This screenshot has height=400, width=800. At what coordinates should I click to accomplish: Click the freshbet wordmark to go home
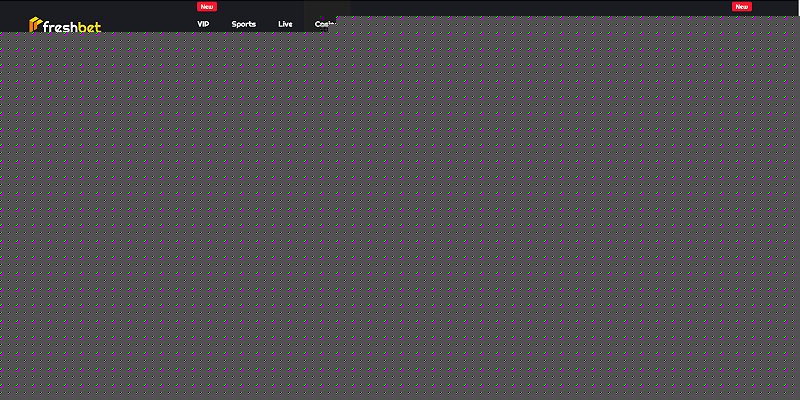[71, 26]
